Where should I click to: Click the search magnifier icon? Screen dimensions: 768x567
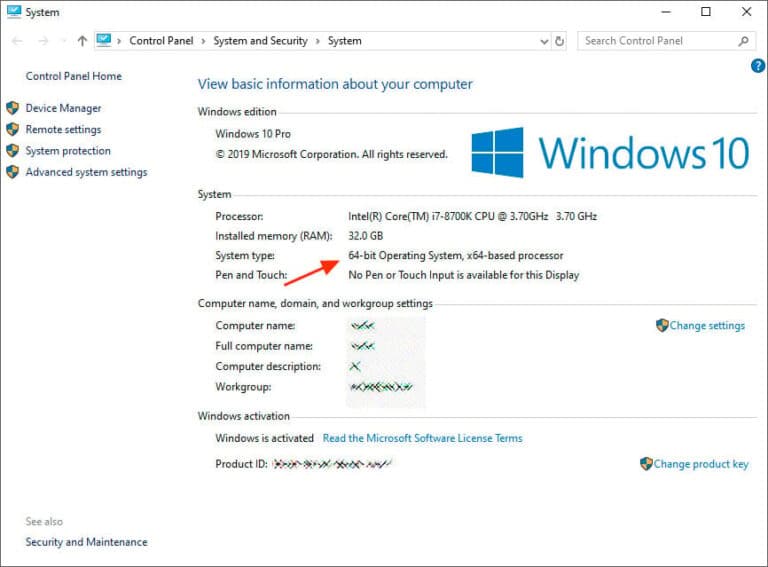click(743, 41)
